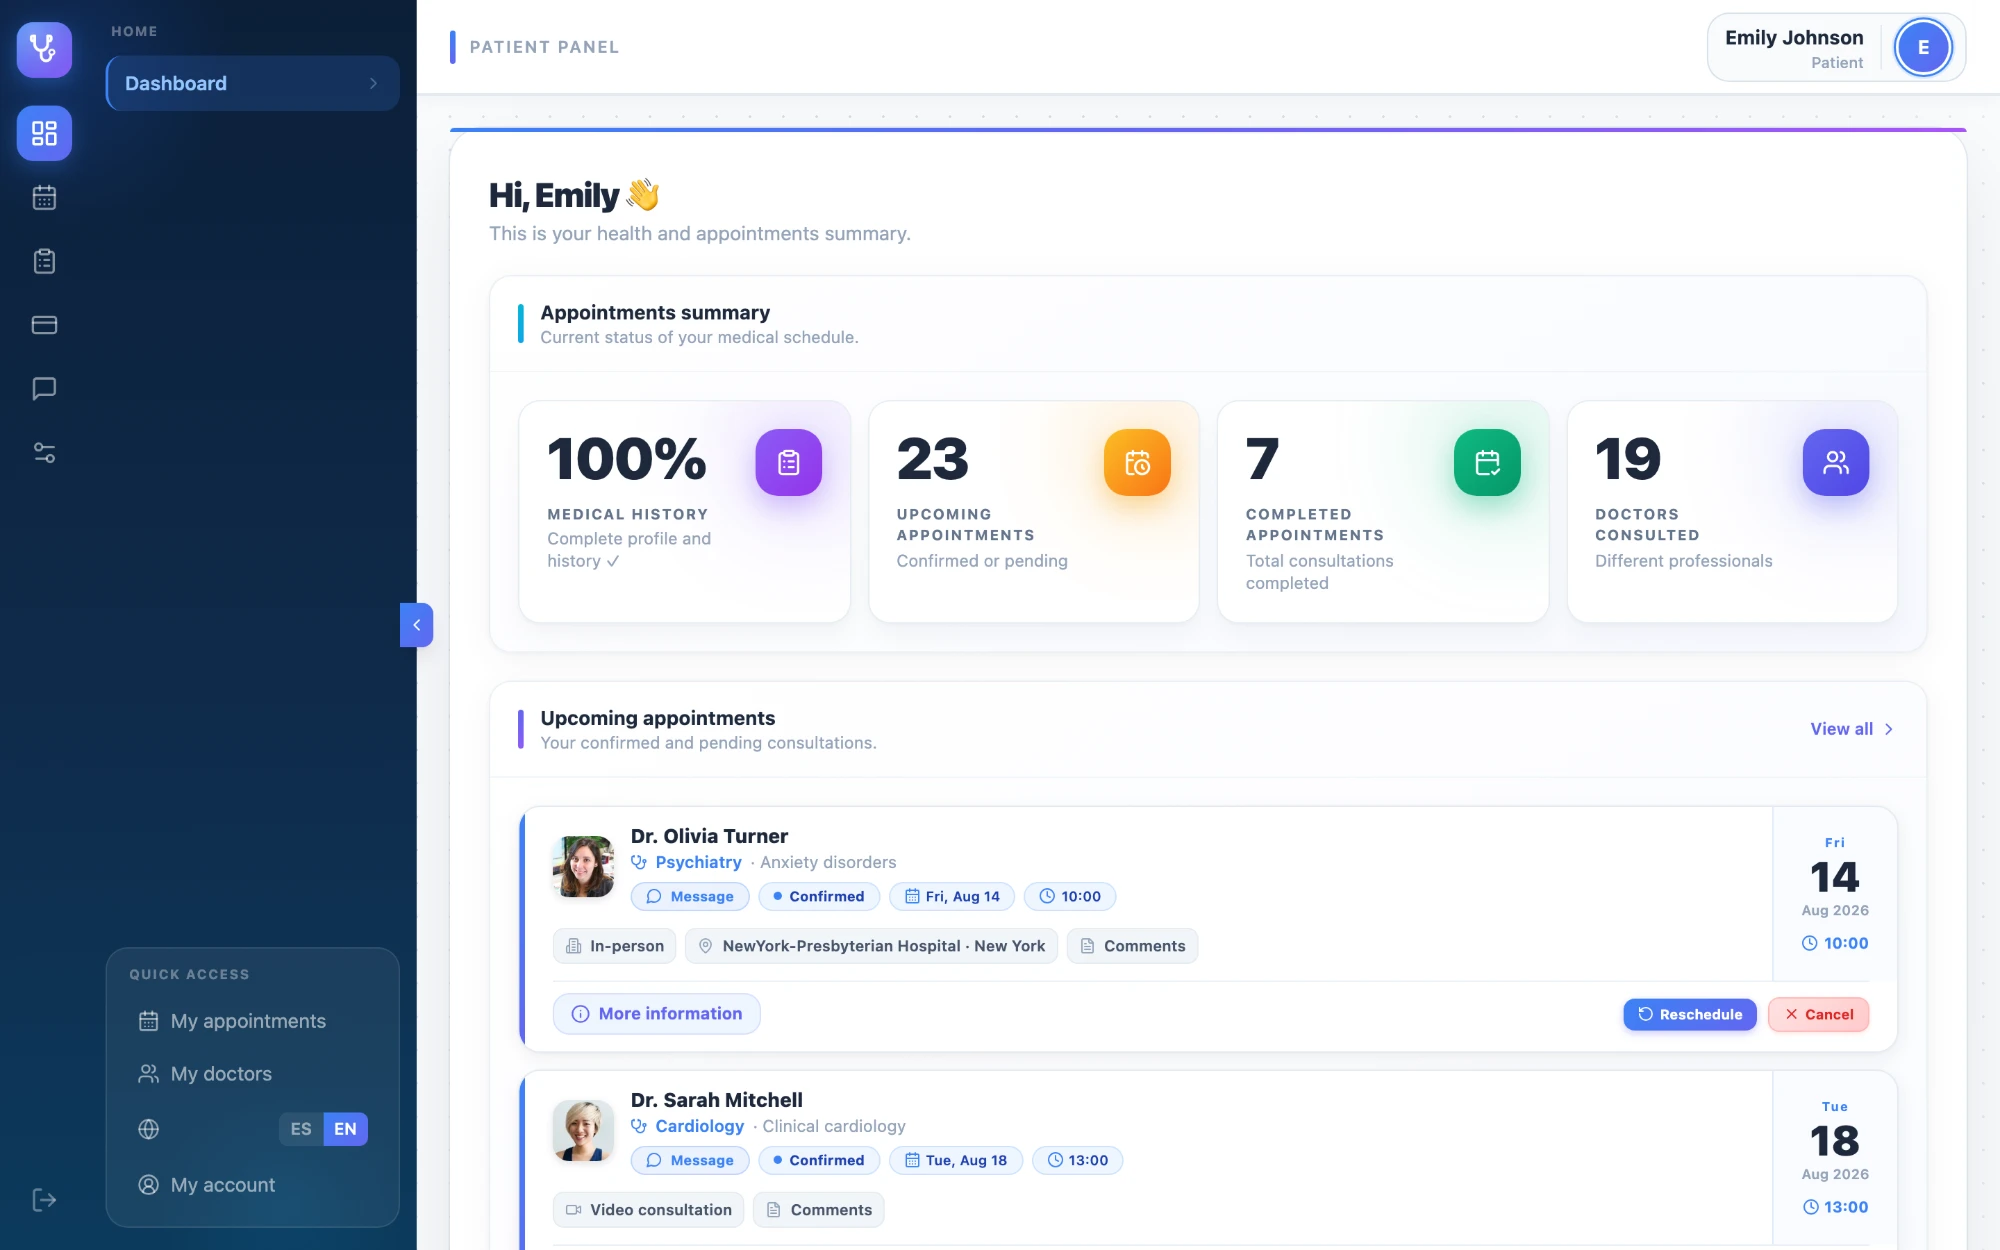Switch language to ES
2000x1250 pixels.
tap(301, 1129)
